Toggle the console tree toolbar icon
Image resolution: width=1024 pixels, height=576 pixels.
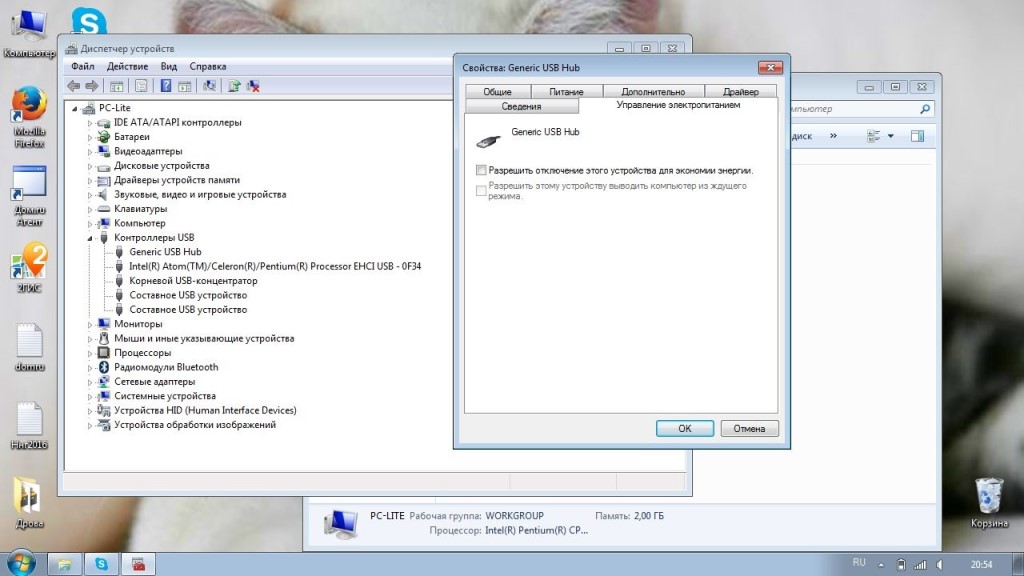[117, 86]
